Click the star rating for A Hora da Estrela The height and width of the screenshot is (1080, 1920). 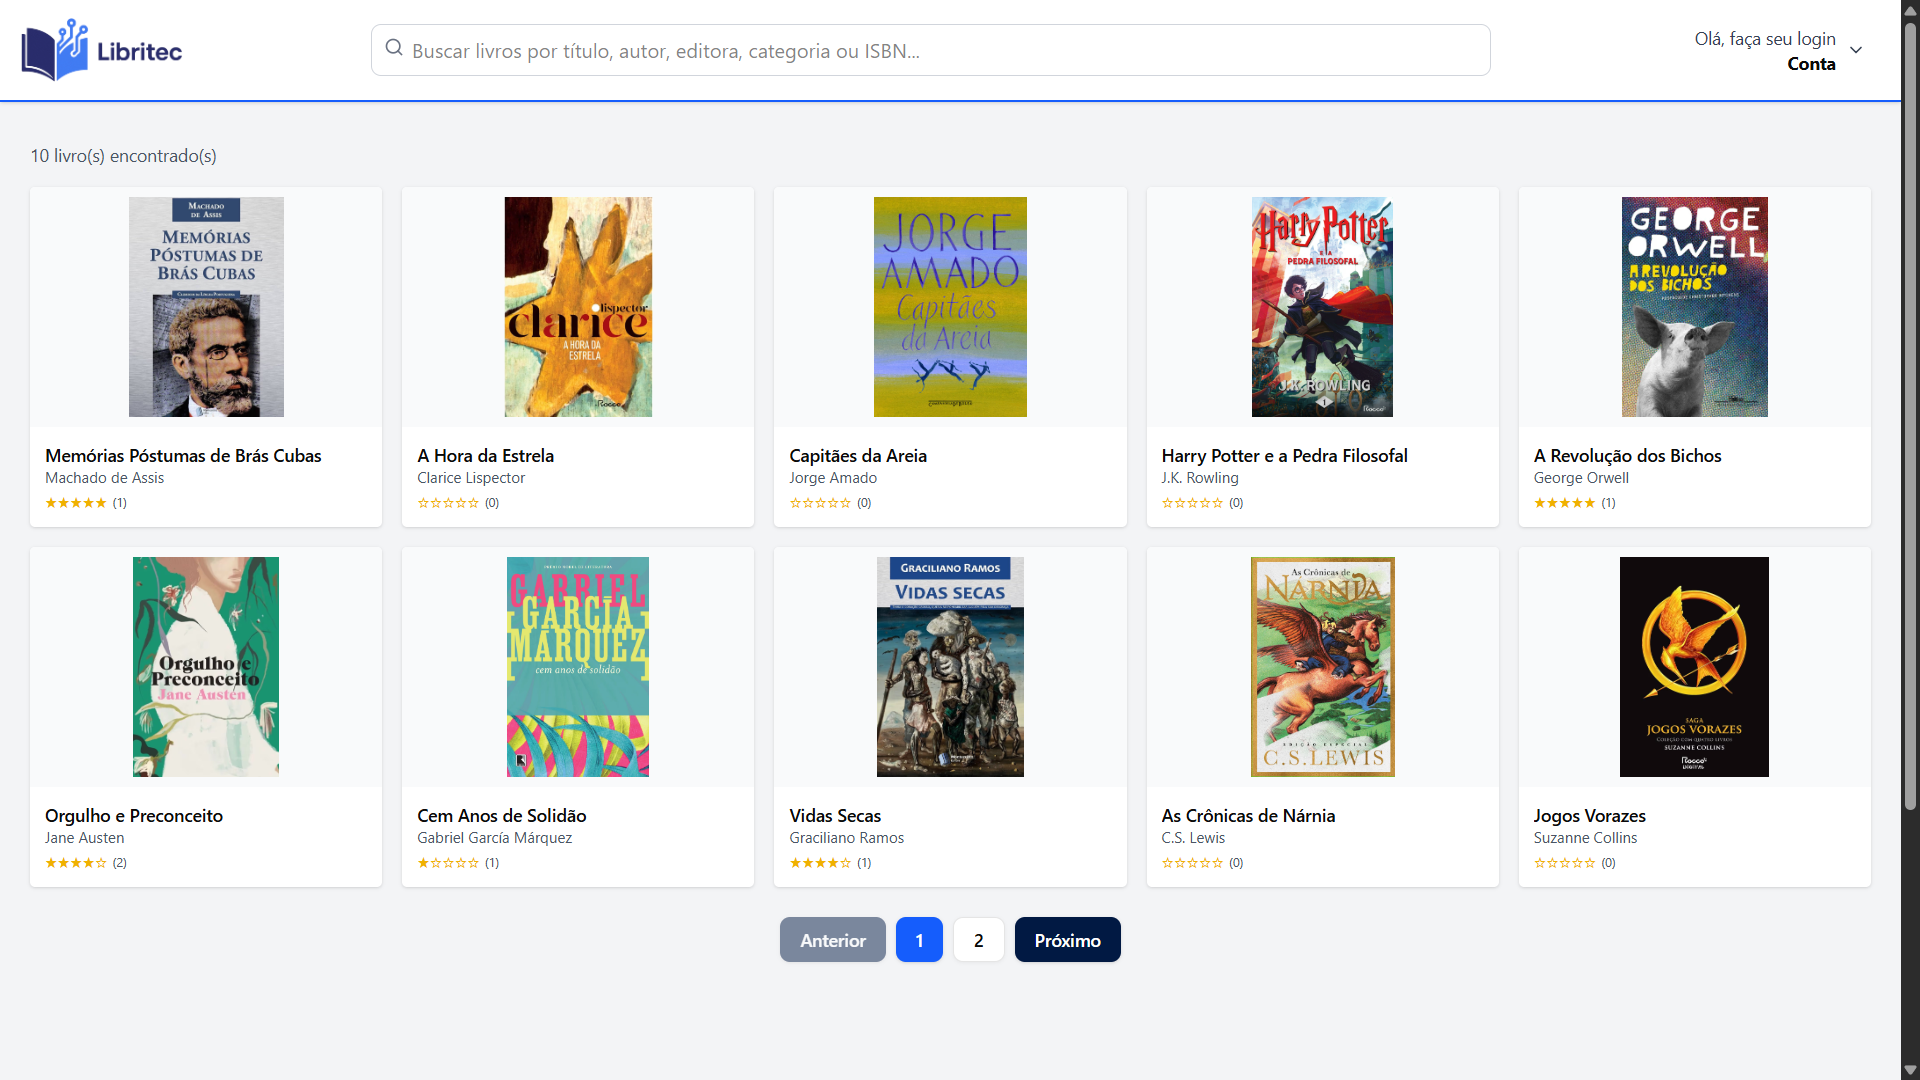click(448, 503)
